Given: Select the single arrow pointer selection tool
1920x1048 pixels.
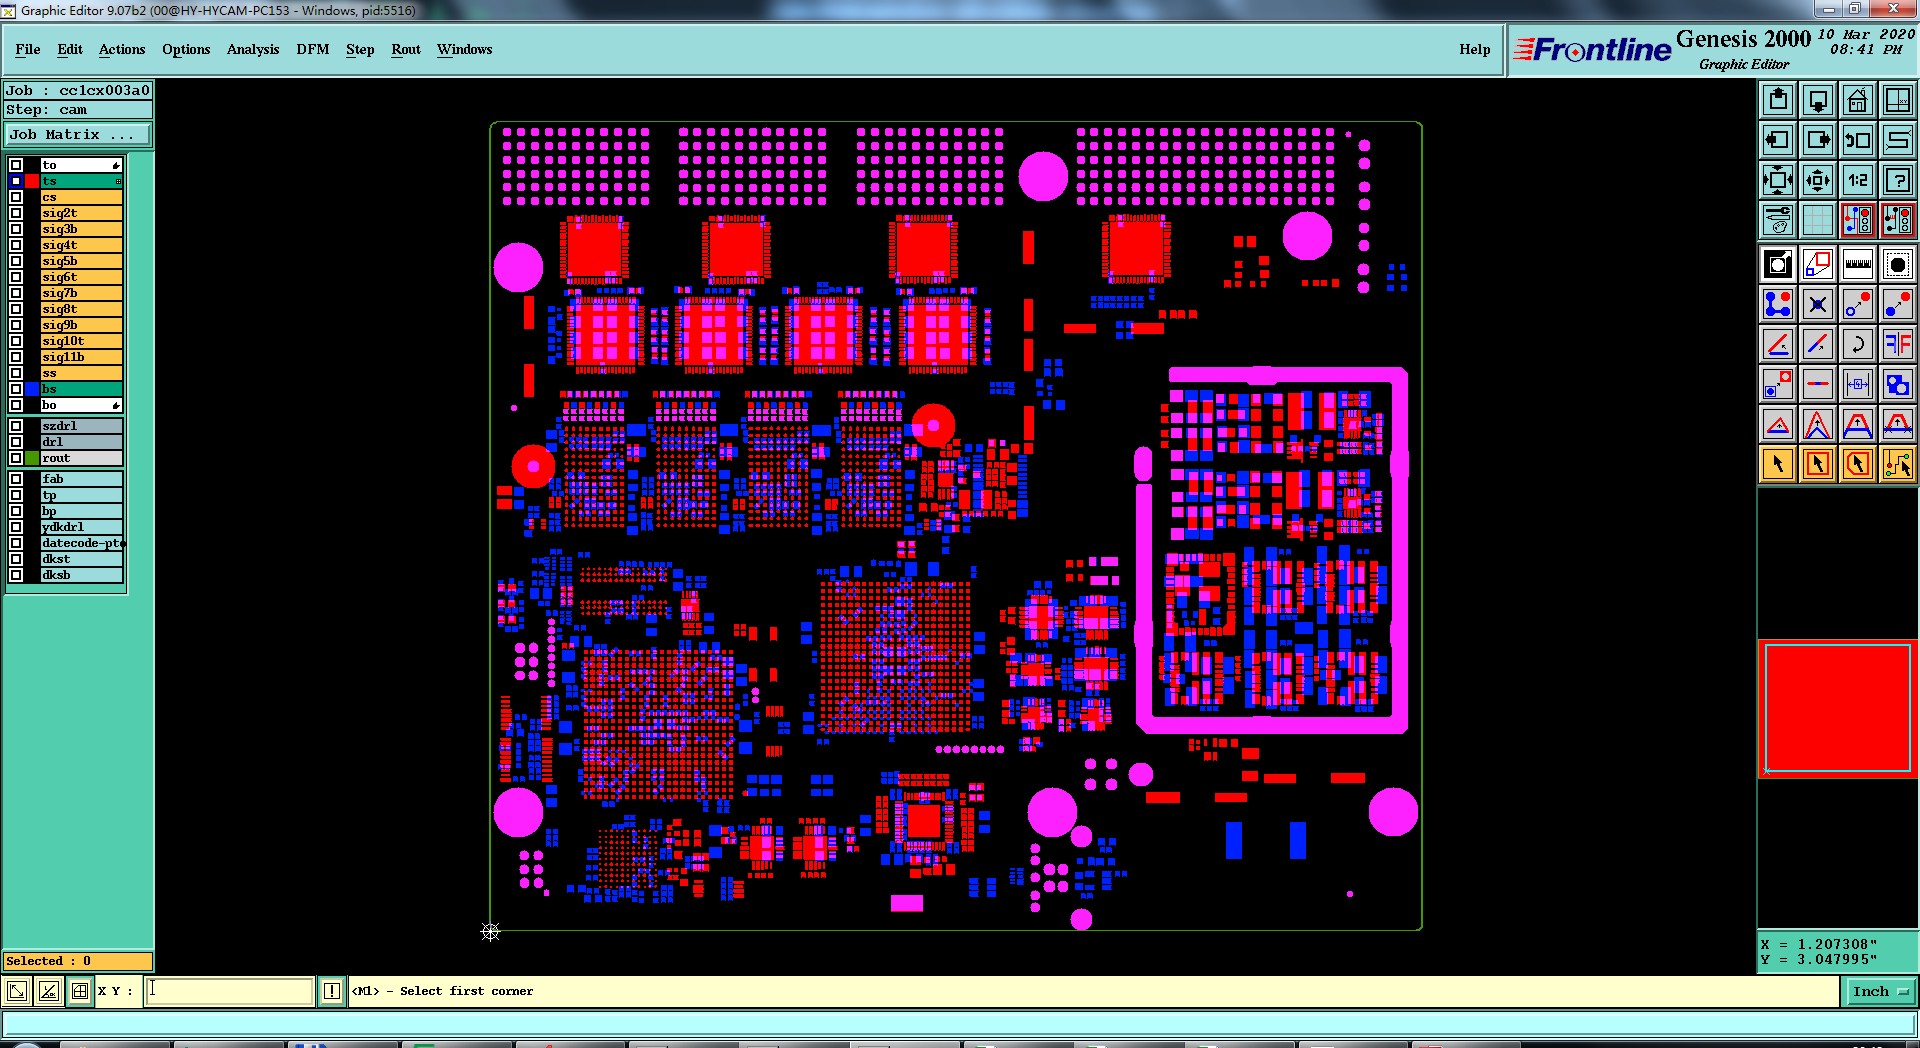Looking at the screenshot, I should 1778,464.
